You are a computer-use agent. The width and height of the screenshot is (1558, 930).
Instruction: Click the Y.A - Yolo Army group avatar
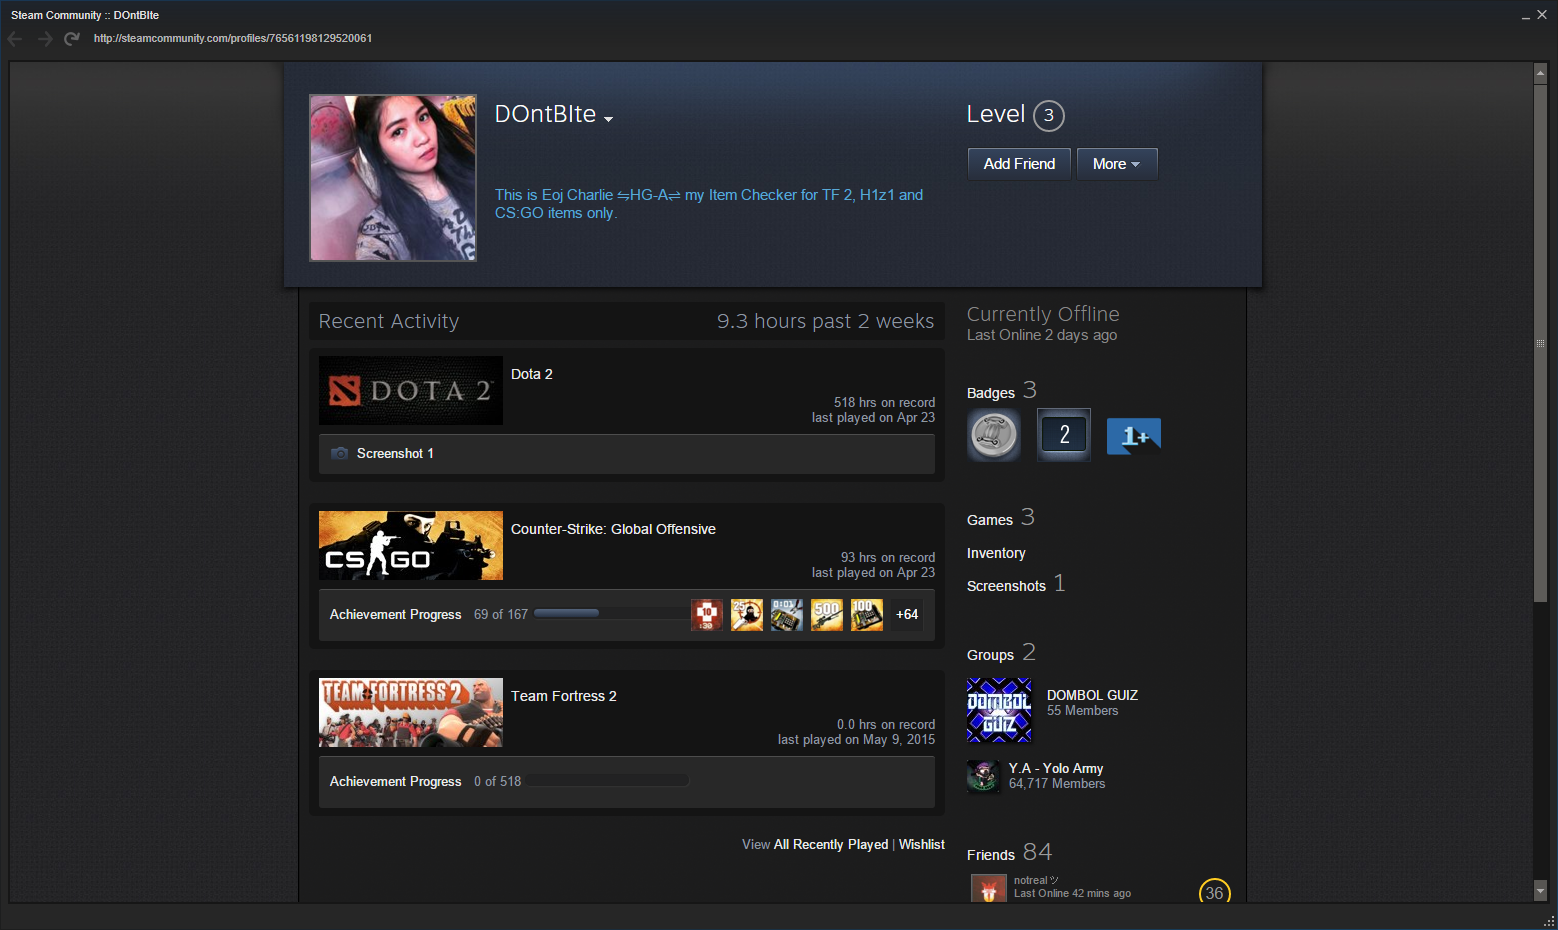983,776
